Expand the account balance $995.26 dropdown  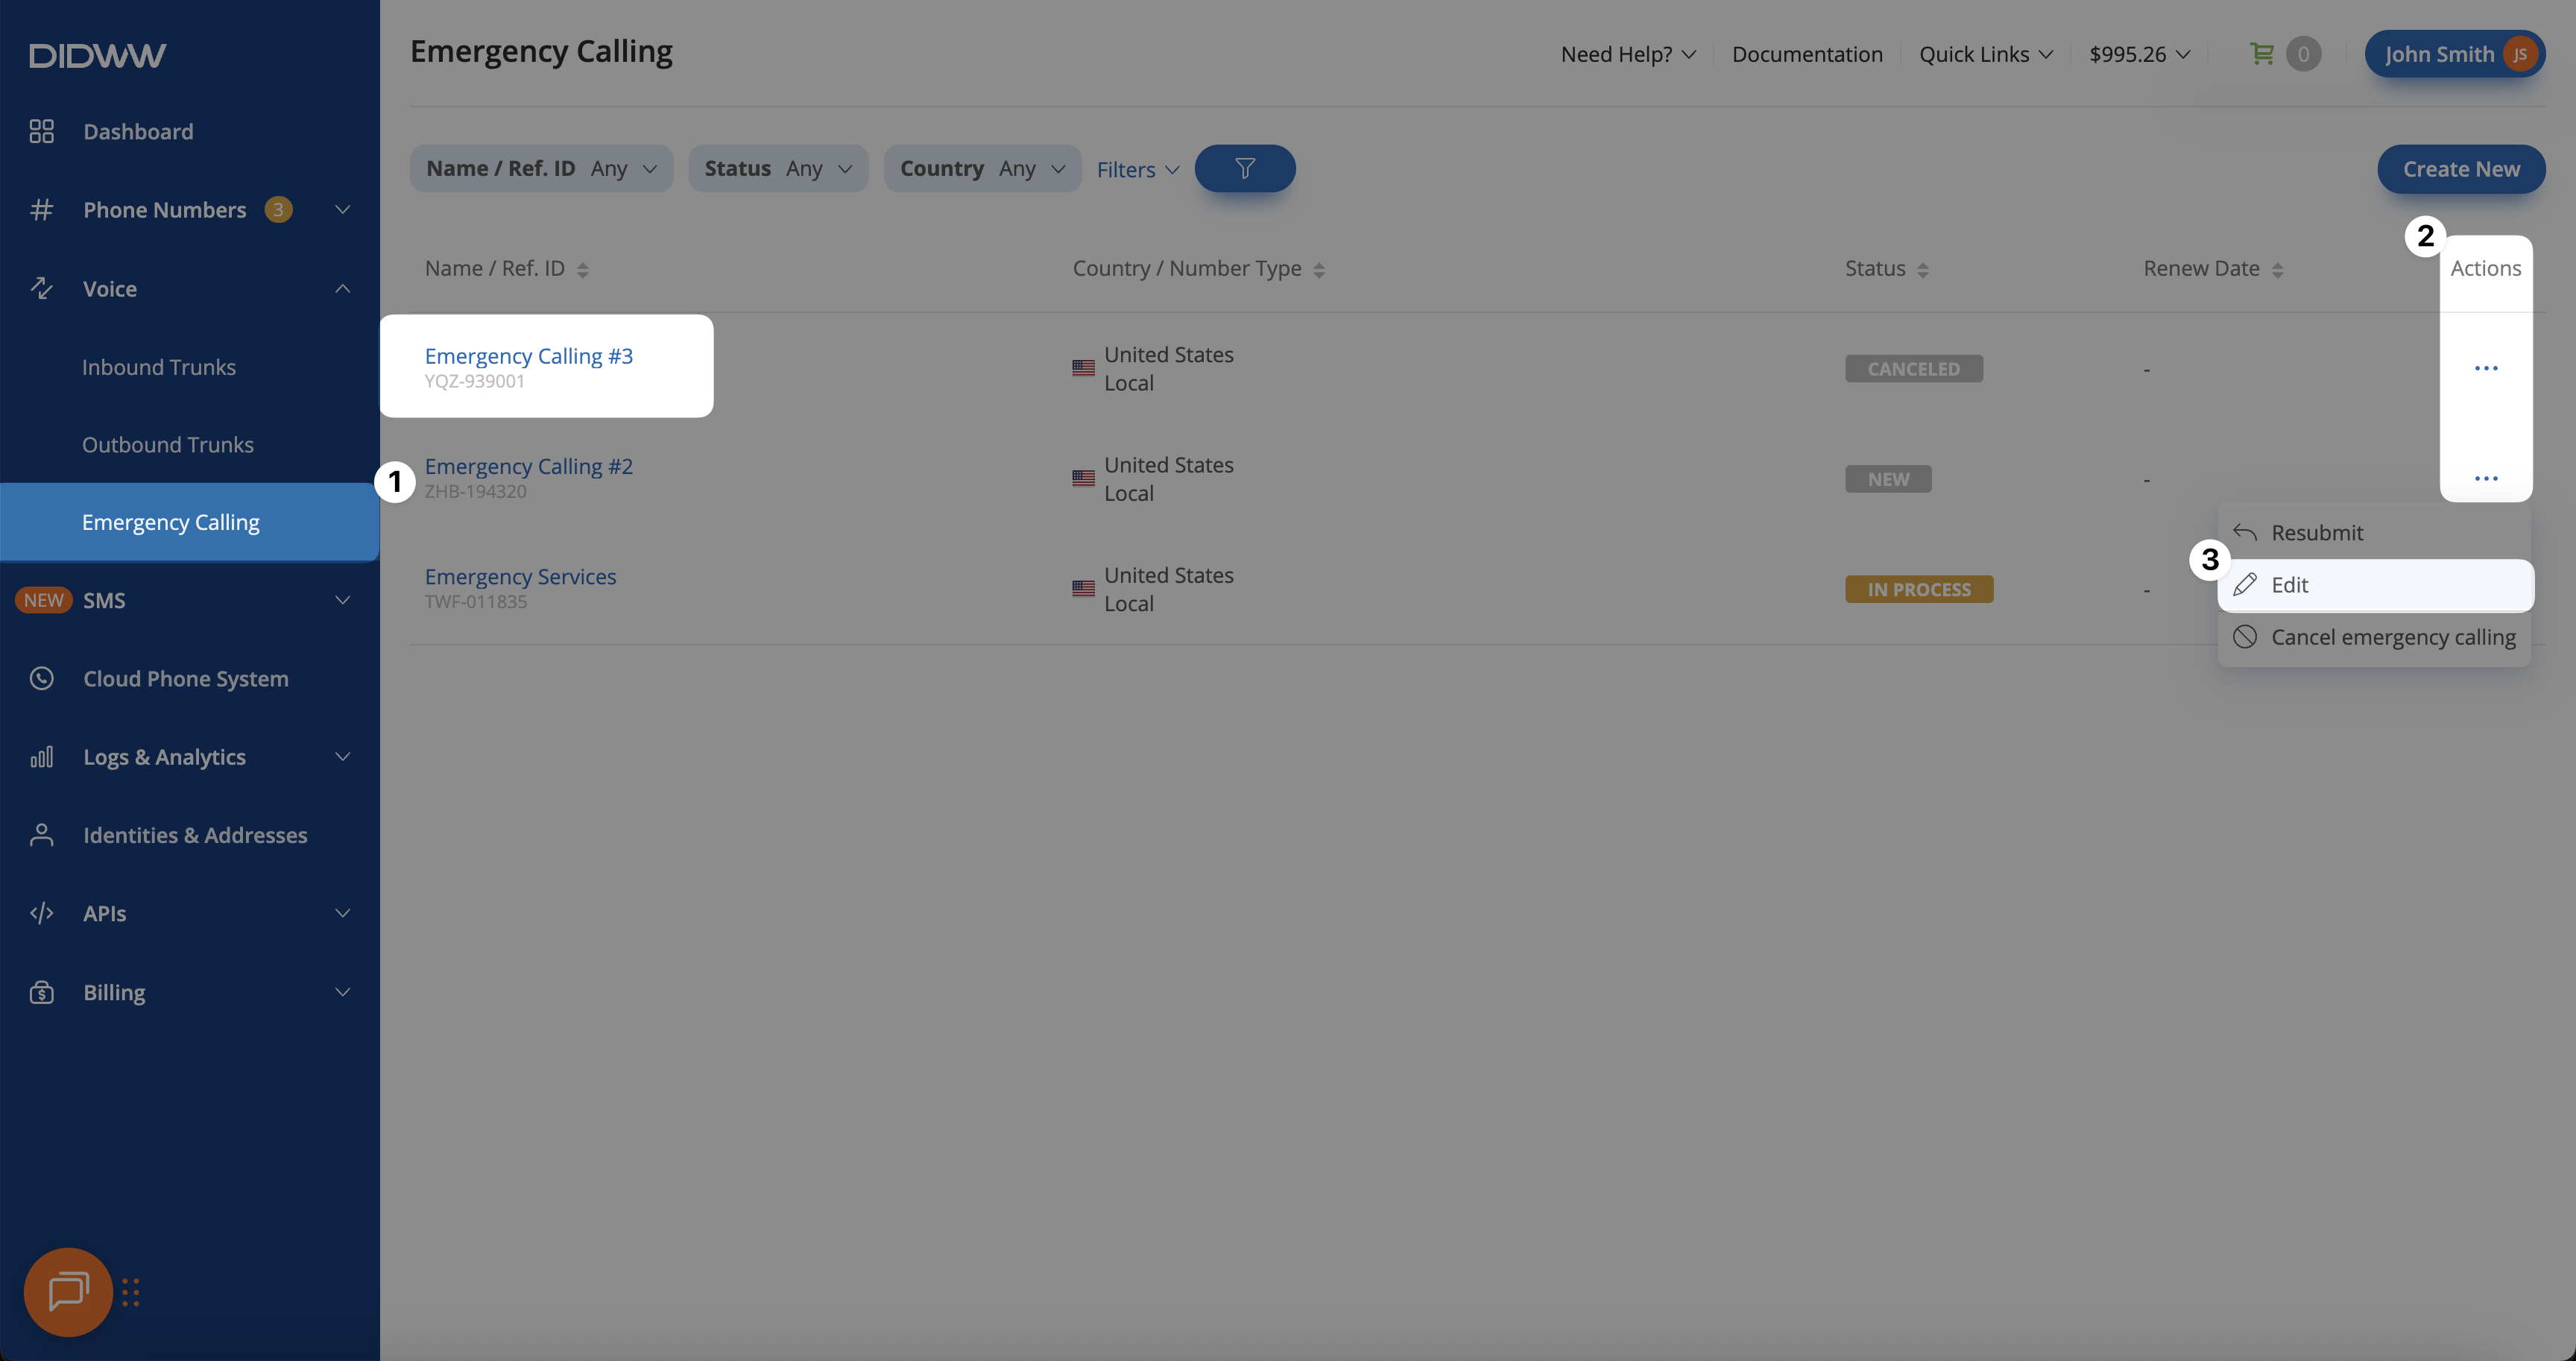pyautogui.click(x=2139, y=54)
